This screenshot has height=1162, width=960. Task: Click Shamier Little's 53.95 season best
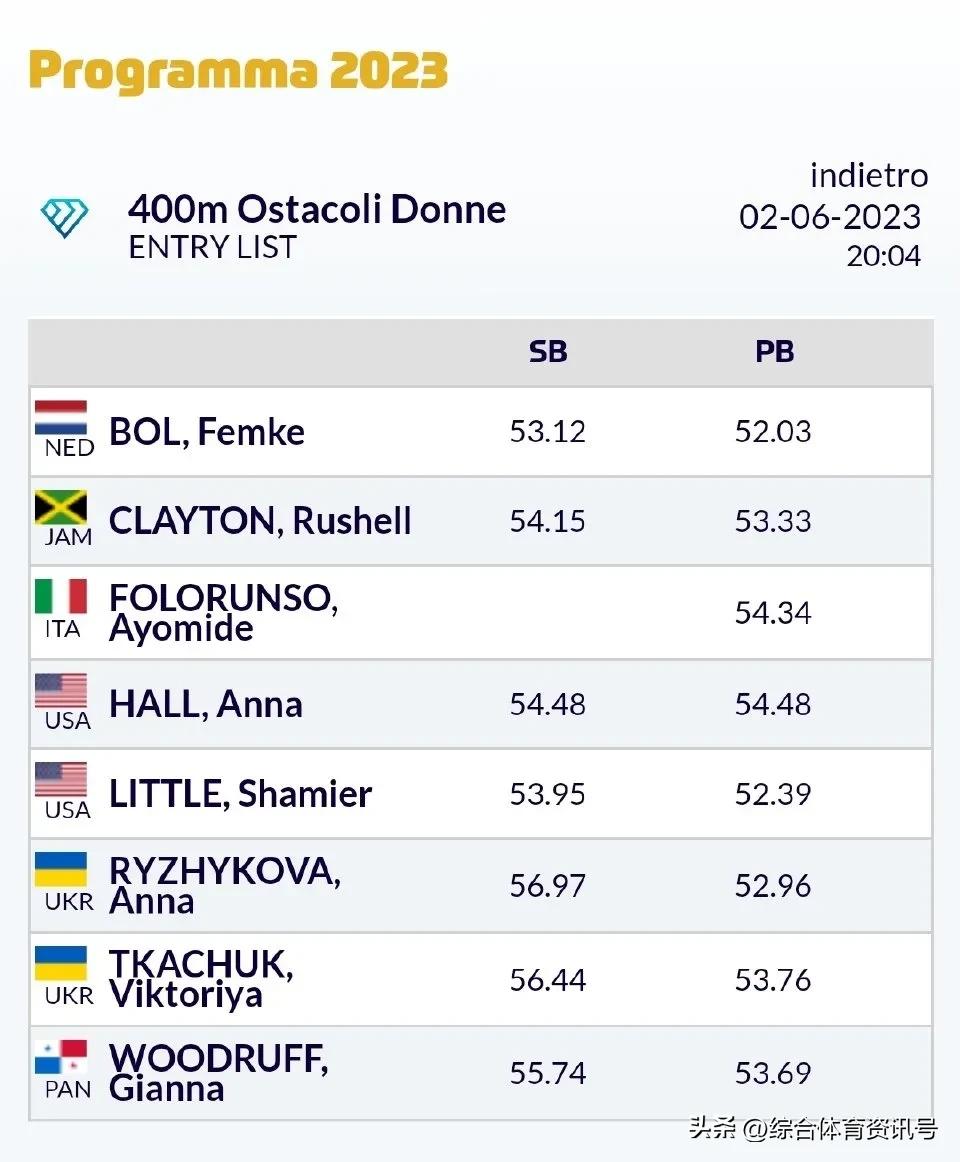pyautogui.click(x=548, y=795)
